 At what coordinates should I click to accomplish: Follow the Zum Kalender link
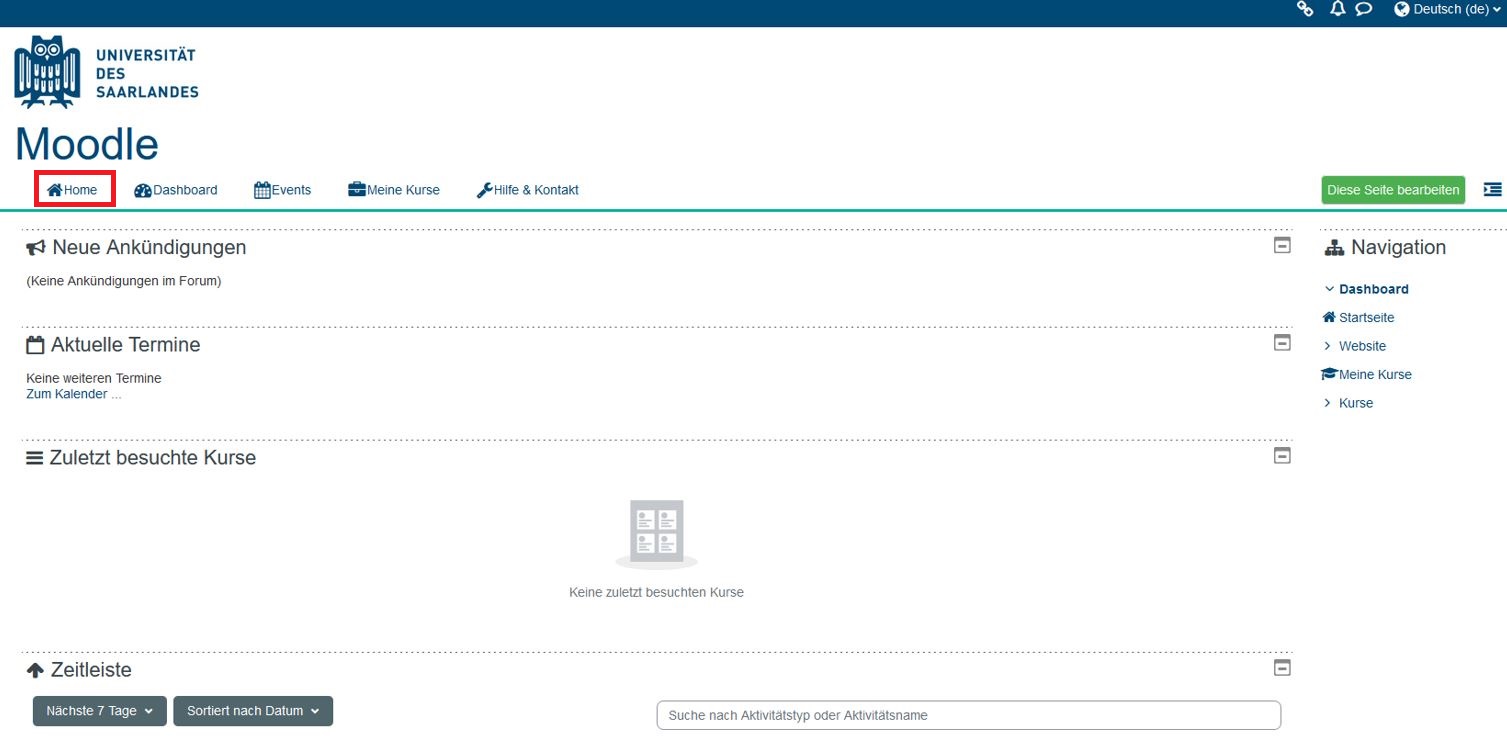[x=66, y=394]
